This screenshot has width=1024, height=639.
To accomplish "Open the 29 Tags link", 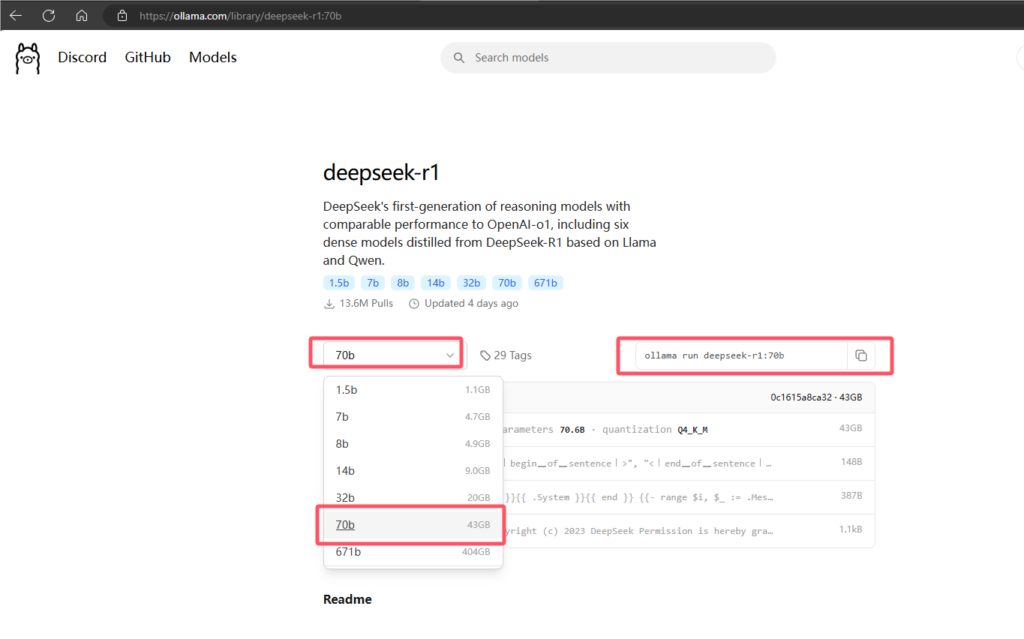I will pyautogui.click(x=506, y=355).
